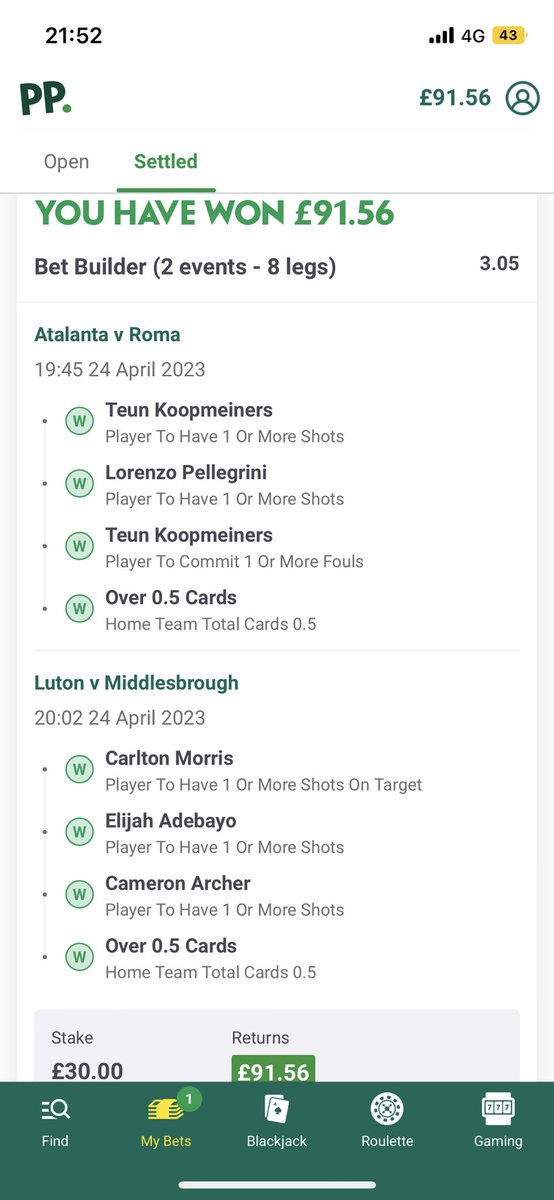Tap the £91.56 account balance

pos(455,98)
